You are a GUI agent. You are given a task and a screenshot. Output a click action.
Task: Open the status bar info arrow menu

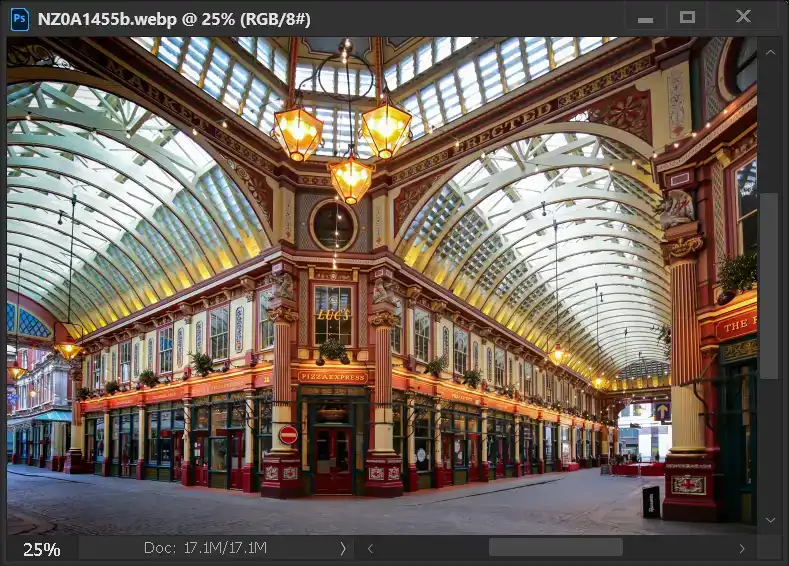343,548
